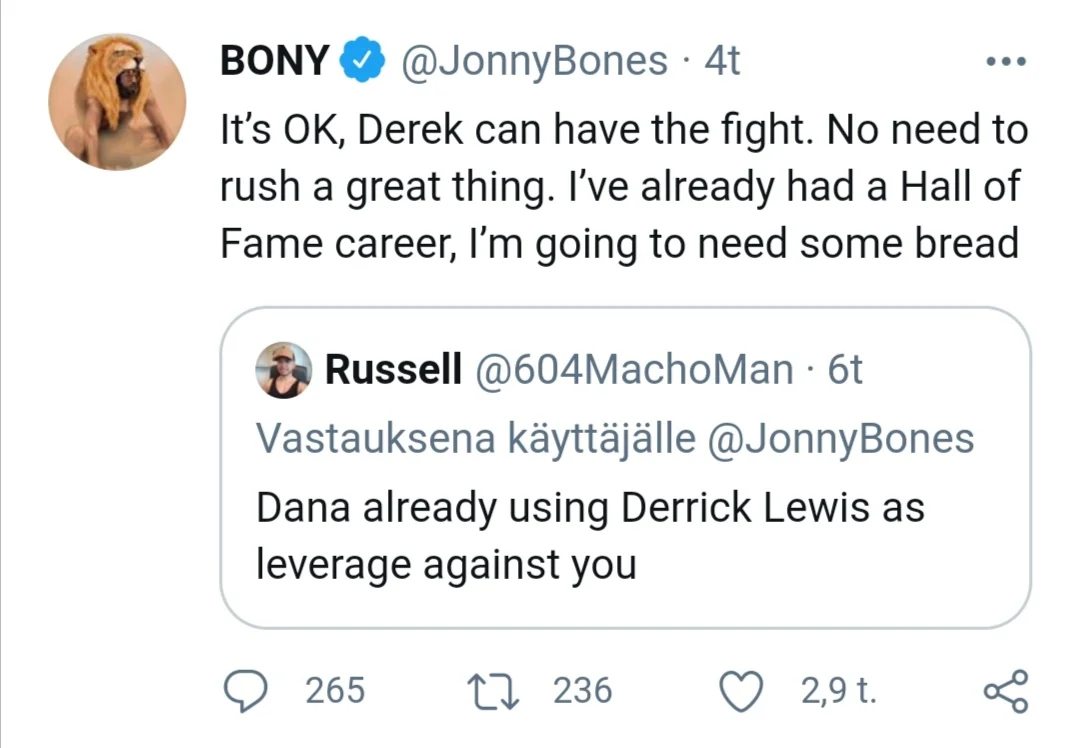Click the 4t timestamp of the tweet
Screen dimensions: 1080x748
pyautogui.click(x=722, y=62)
